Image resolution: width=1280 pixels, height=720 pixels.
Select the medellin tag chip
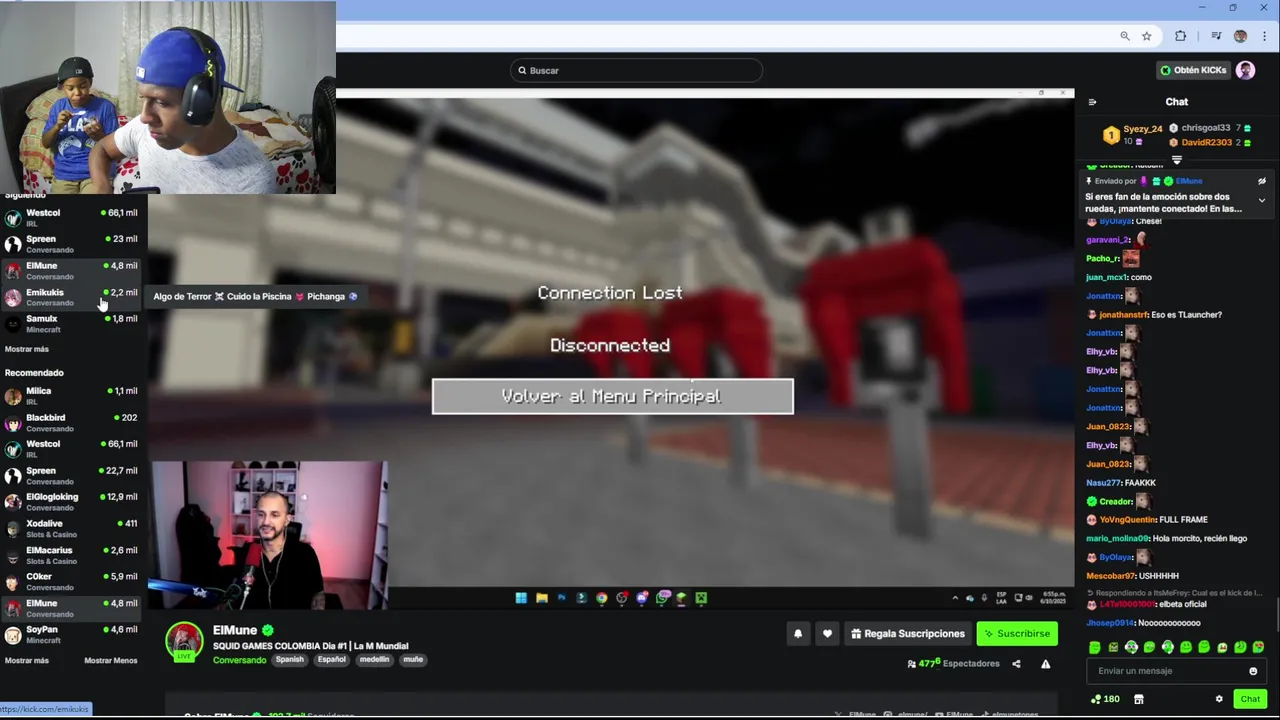(375, 660)
